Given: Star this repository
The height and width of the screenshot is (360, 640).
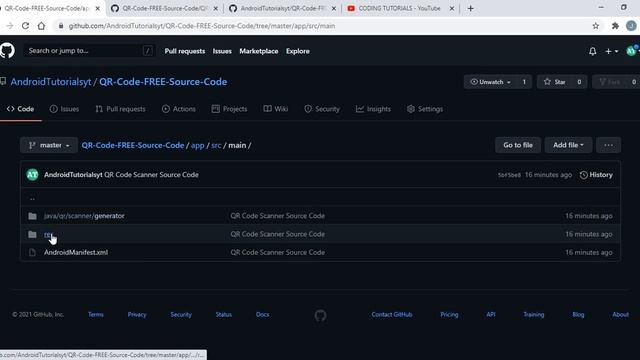Looking at the screenshot, I should coord(554,82).
